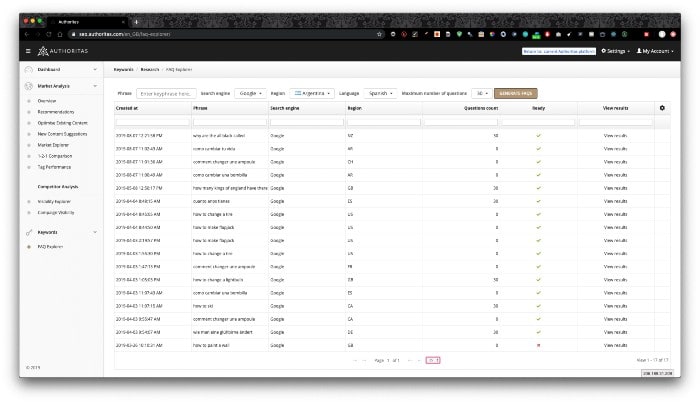Focus the Phrase keyphrase input field

click(166, 94)
